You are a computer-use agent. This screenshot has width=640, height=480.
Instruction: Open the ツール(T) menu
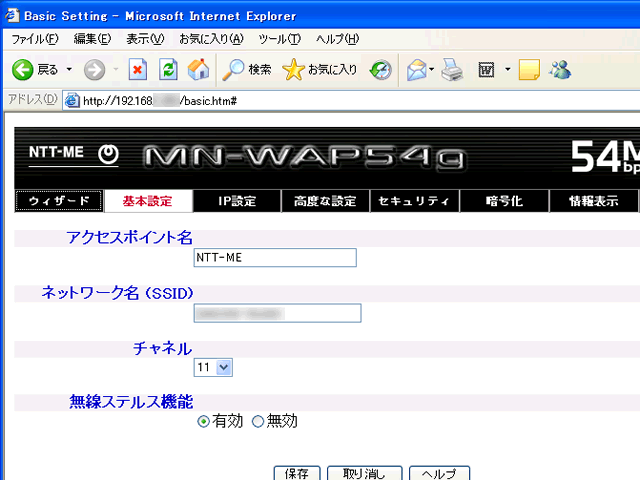point(280,39)
